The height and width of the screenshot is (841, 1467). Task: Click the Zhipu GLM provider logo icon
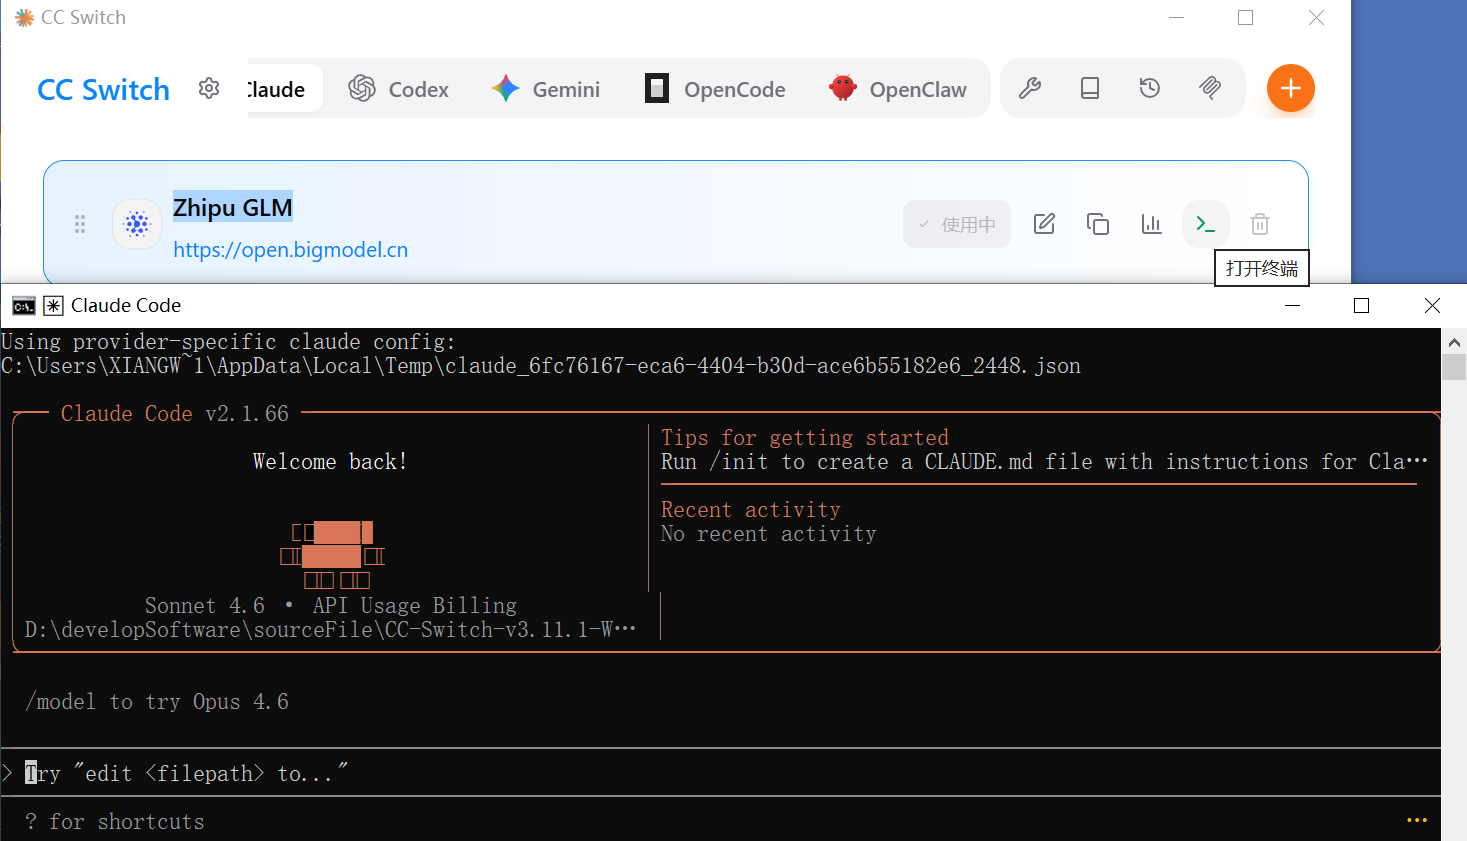pos(137,224)
